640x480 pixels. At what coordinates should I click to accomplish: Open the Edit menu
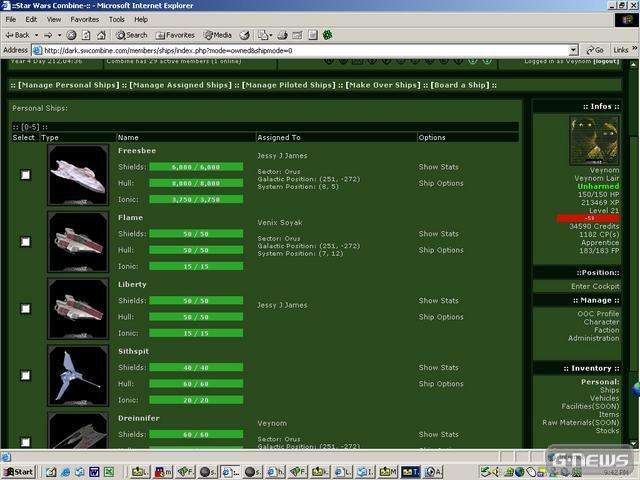(31, 19)
